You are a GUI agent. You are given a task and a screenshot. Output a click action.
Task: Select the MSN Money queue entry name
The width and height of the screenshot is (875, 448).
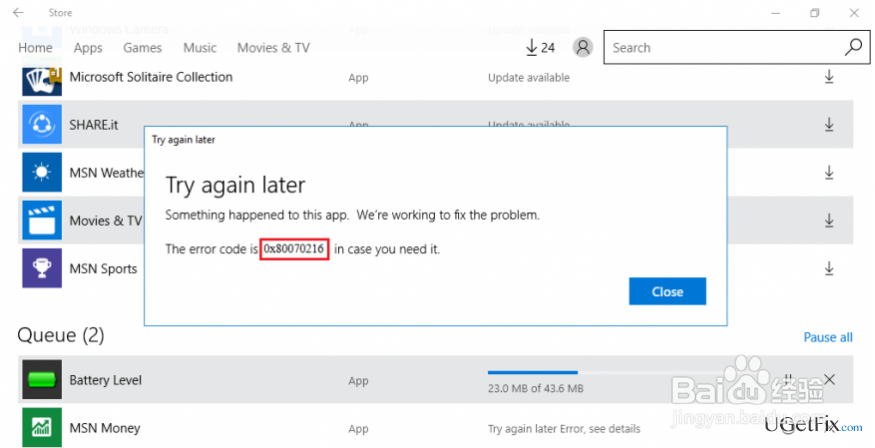click(104, 428)
